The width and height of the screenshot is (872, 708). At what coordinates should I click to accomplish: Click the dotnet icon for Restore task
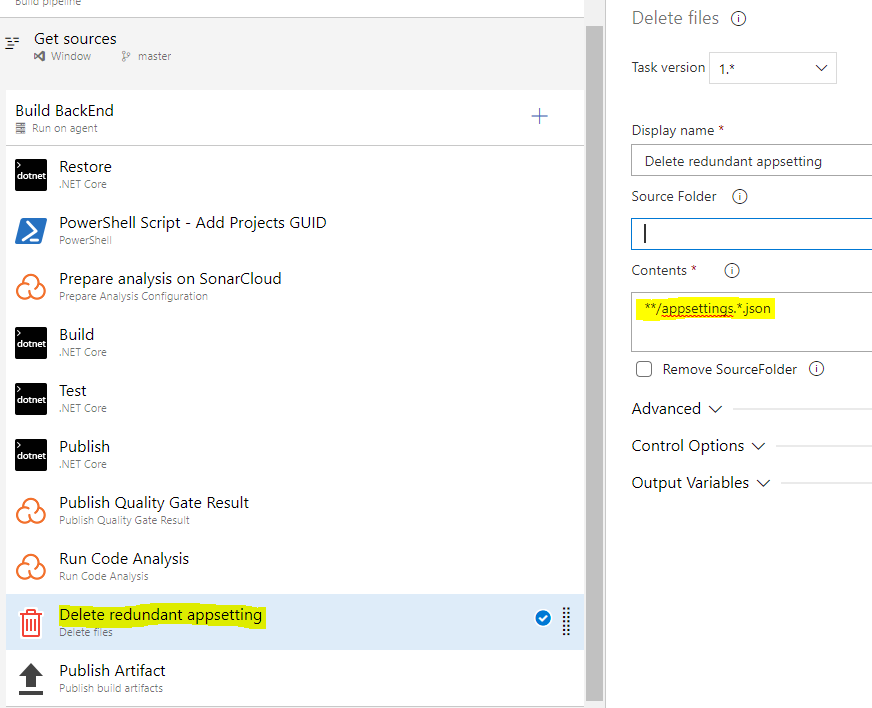(31, 175)
